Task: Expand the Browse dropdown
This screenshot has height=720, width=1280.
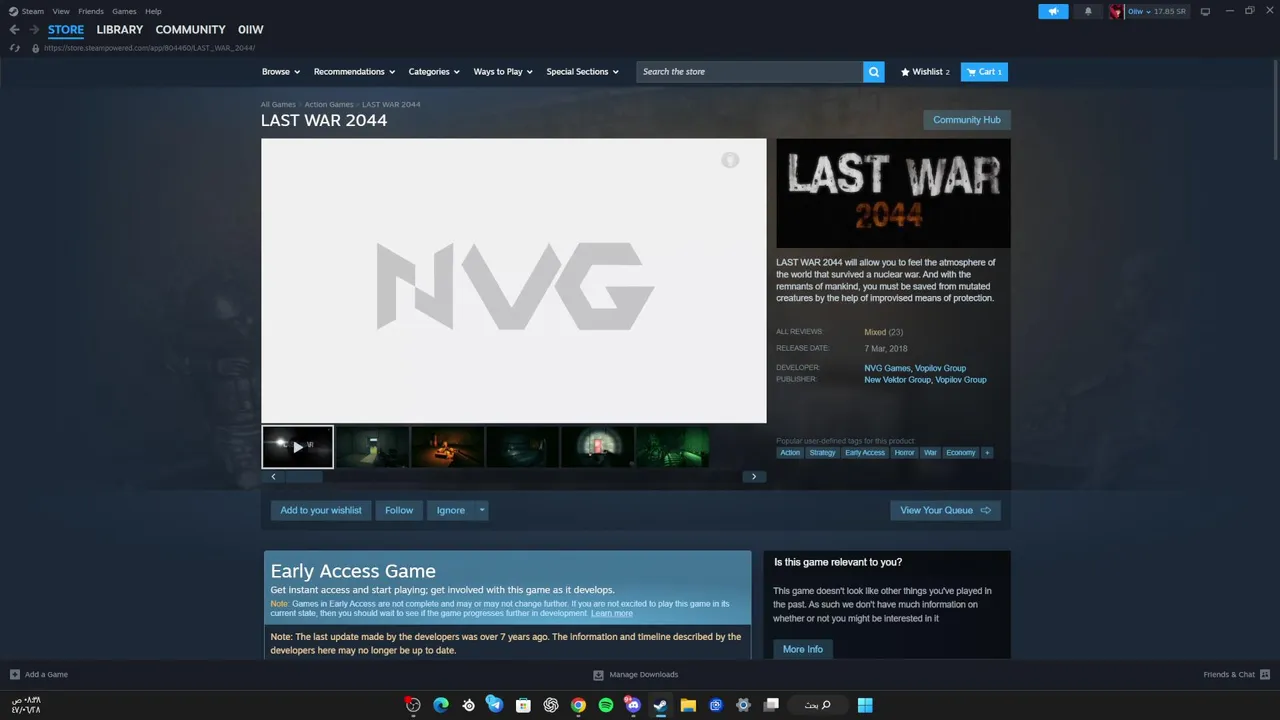Action: [x=280, y=72]
